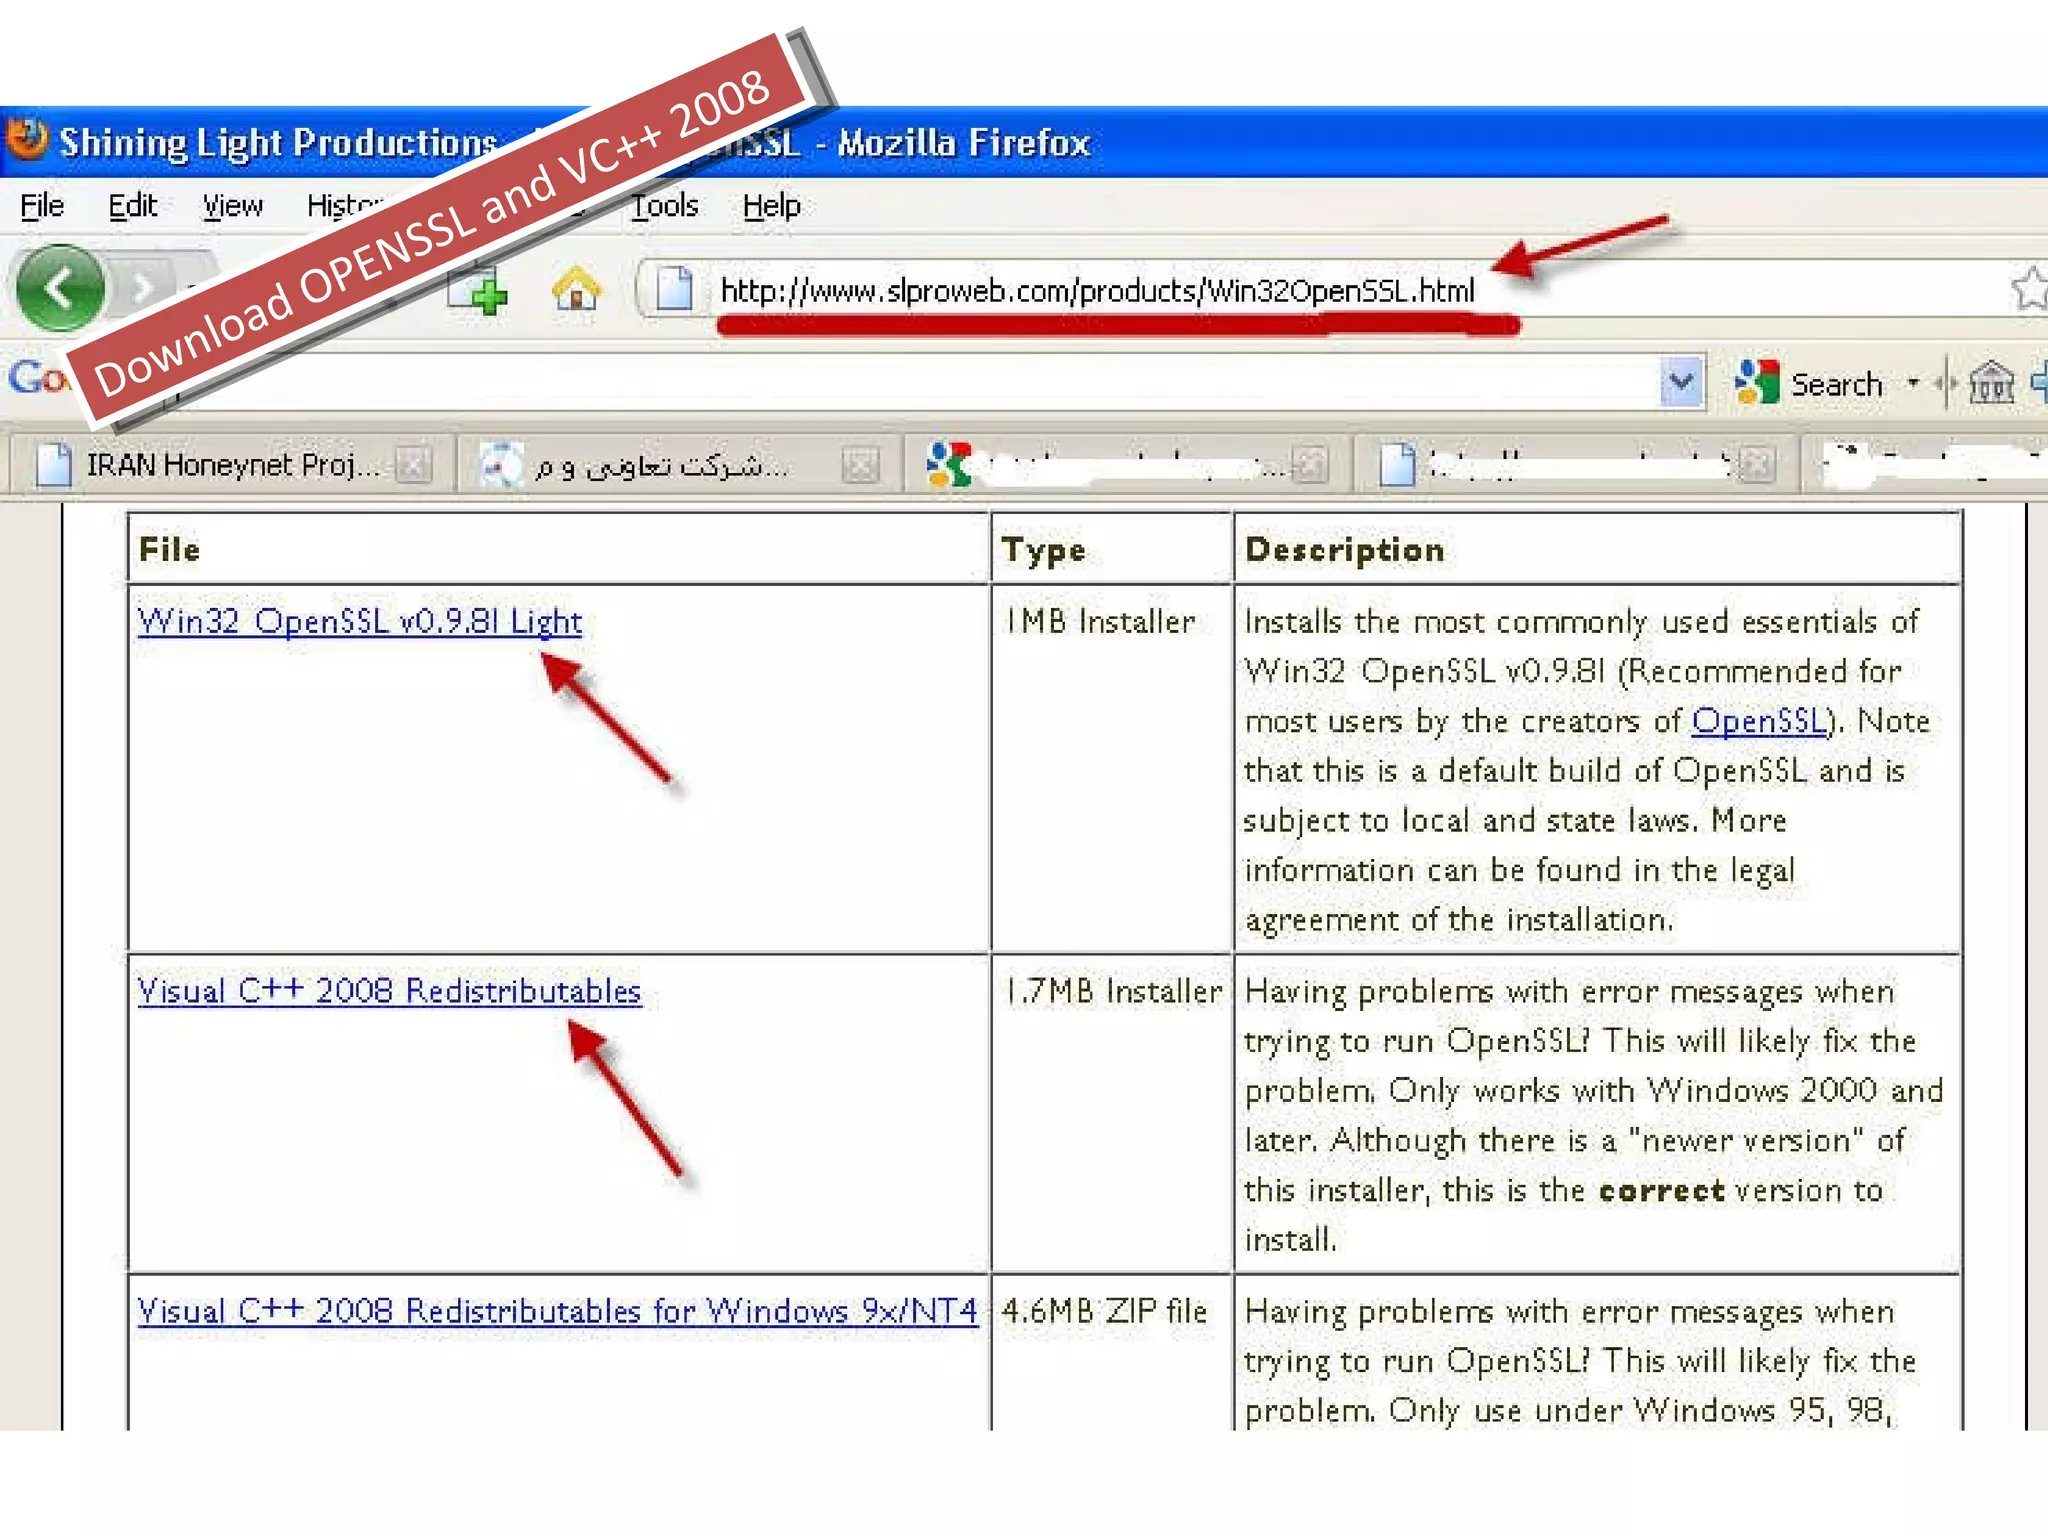Open the Help menu
This screenshot has width=2048, height=1536.
[x=771, y=206]
